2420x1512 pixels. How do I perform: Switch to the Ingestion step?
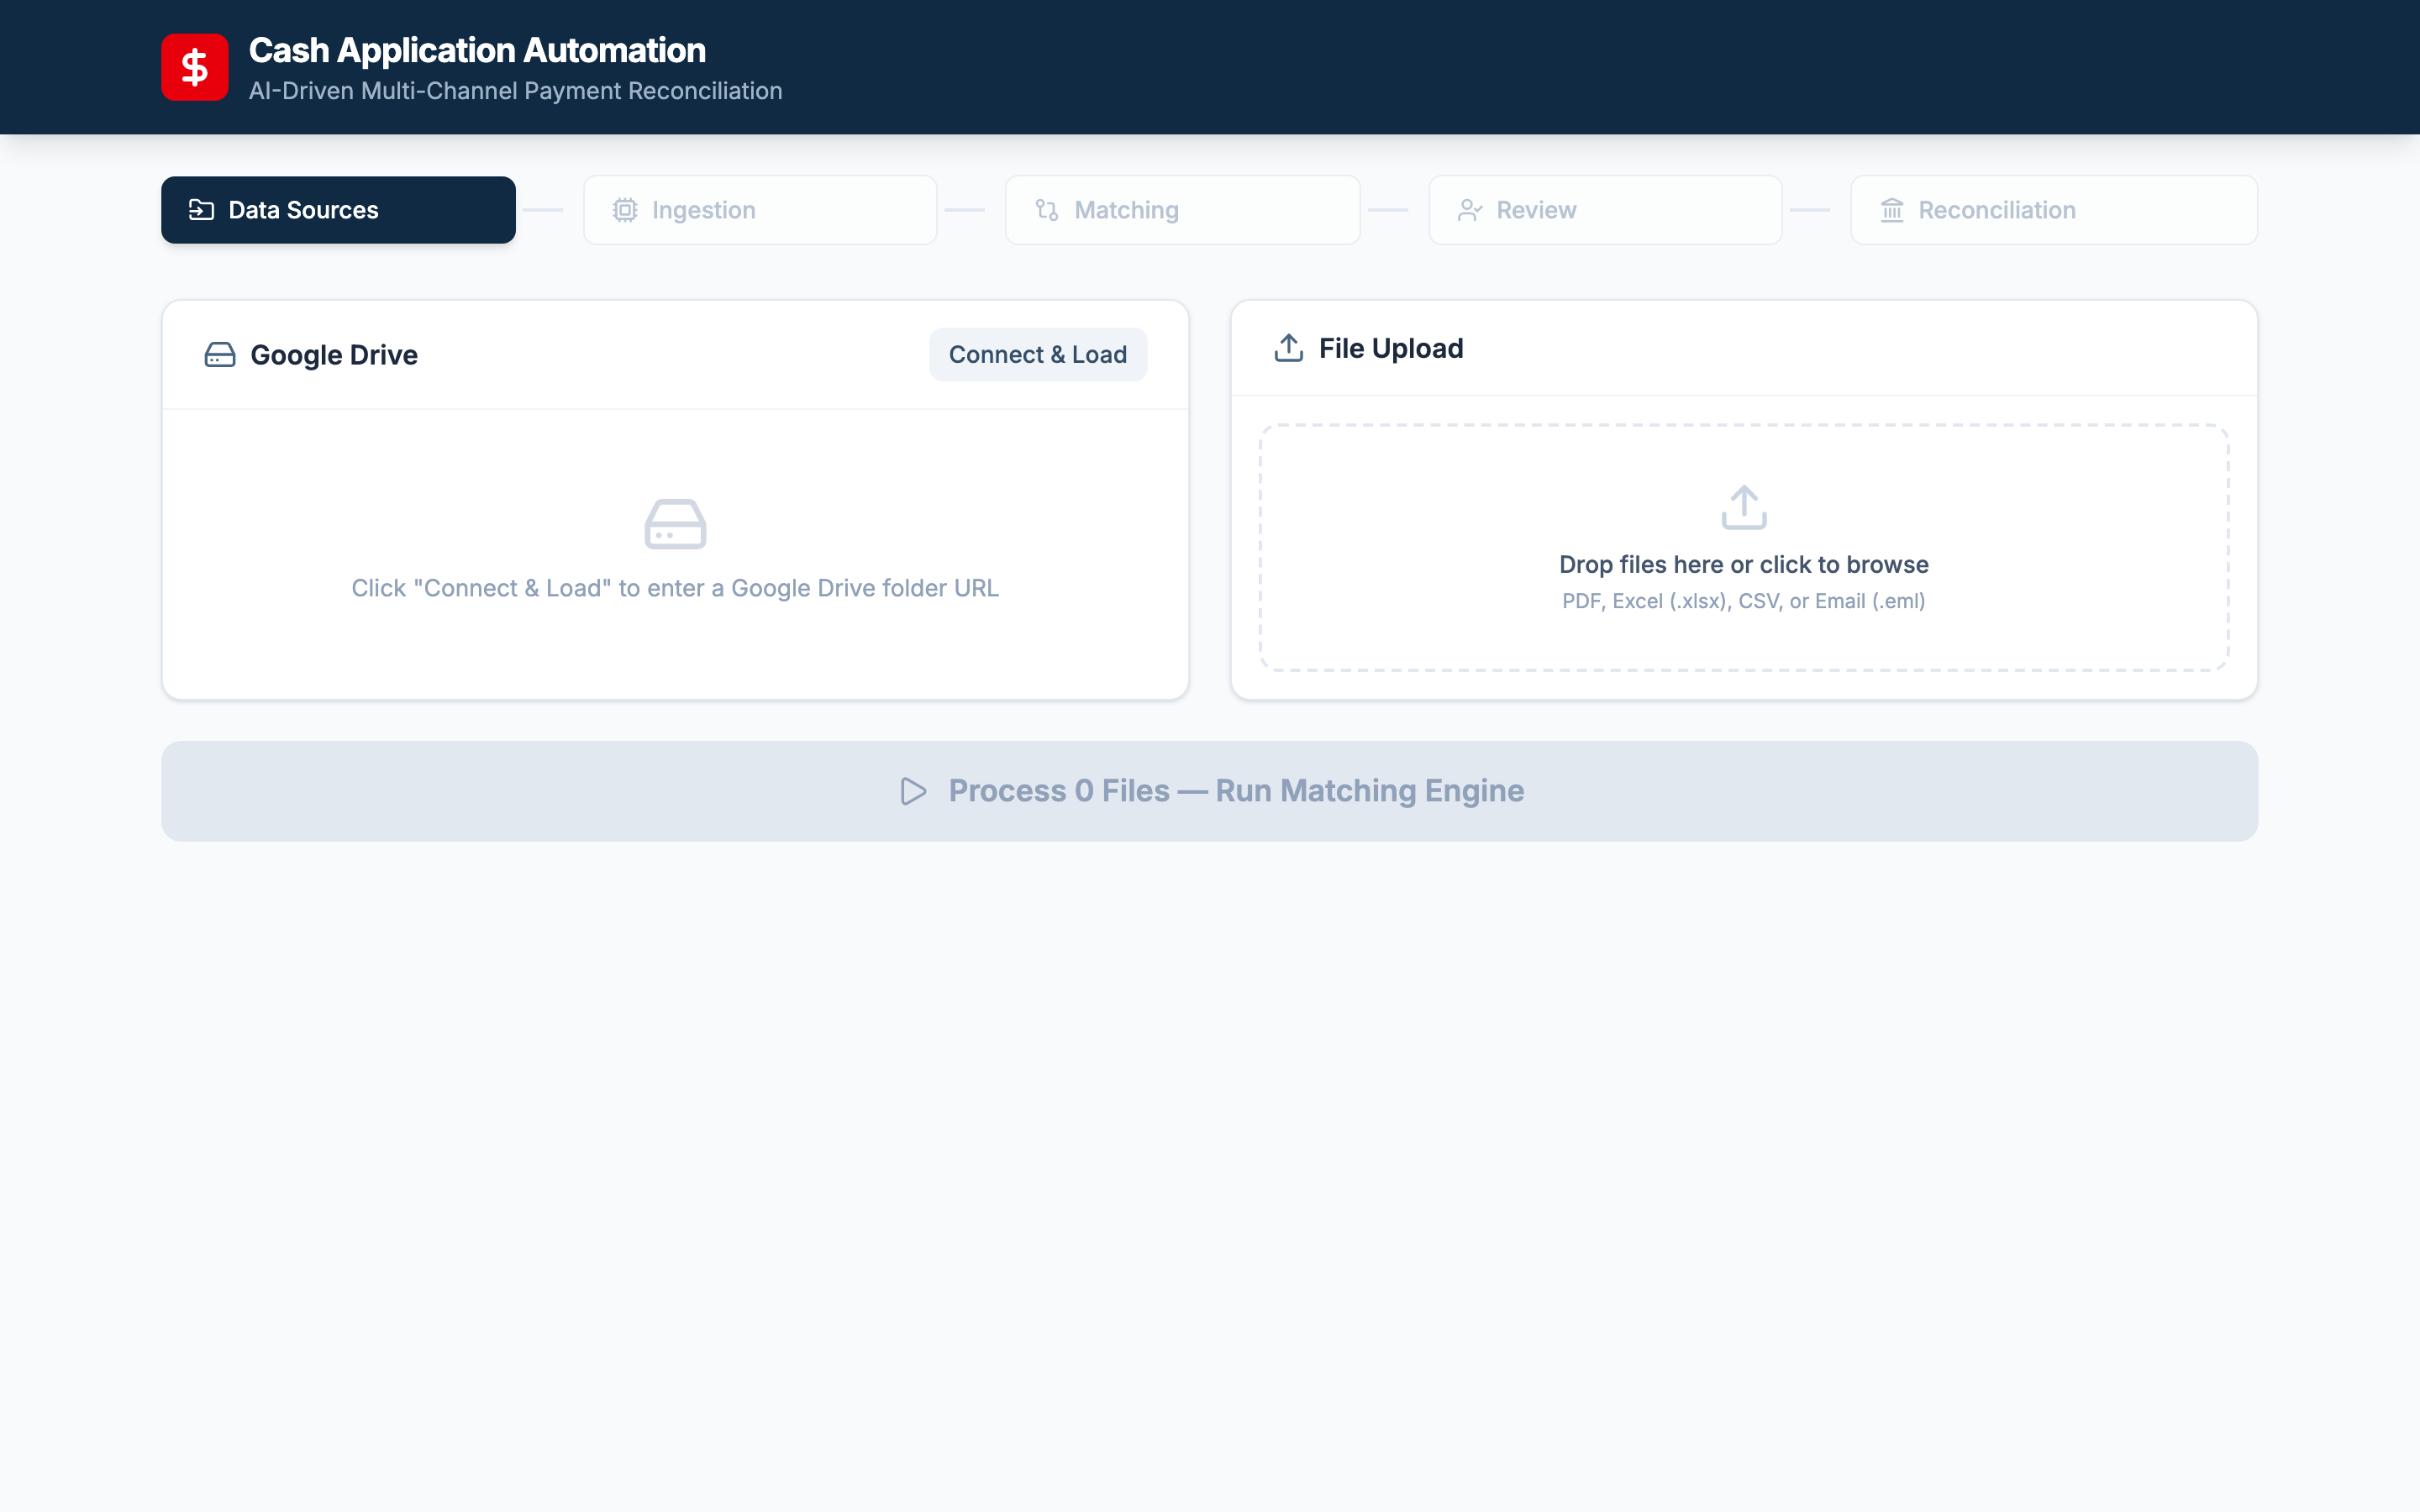pos(759,209)
